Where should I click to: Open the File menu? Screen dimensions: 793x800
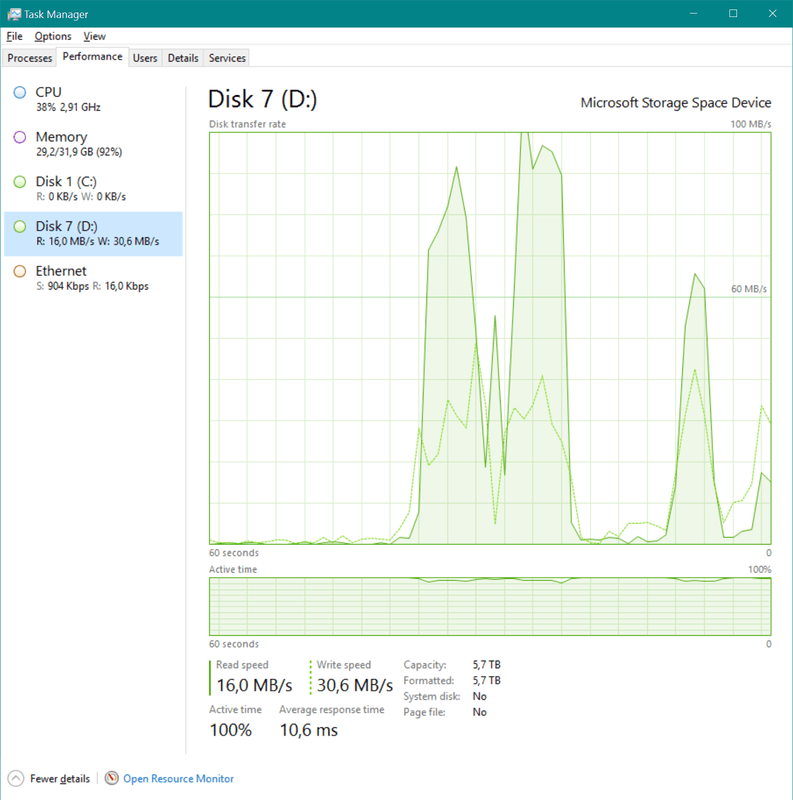14,36
